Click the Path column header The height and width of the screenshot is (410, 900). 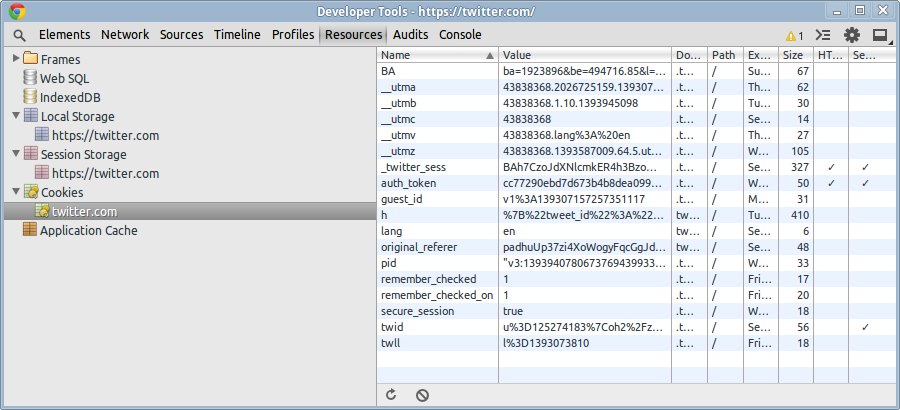point(725,55)
